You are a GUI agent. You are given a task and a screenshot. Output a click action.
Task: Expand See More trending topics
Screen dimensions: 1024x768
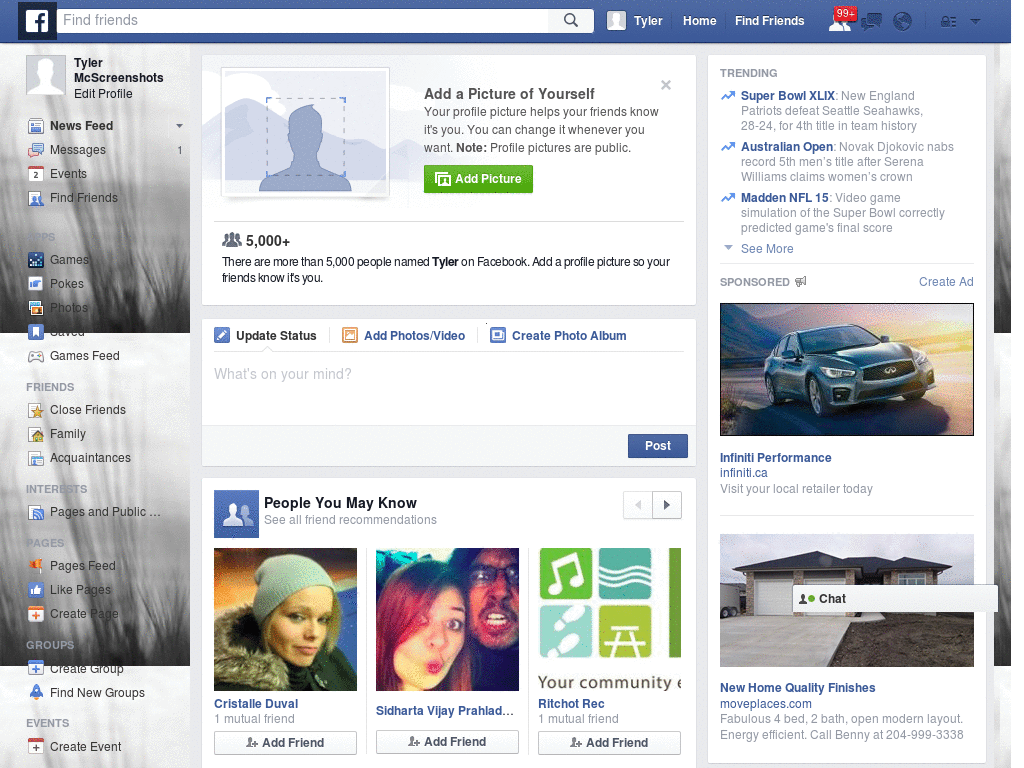point(767,249)
